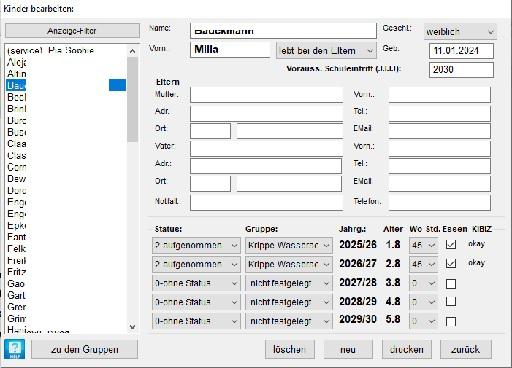Click Vater's Tel. field
Image resolution: width=512 pixels, height=368 pixels.
pyautogui.click(x=440, y=166)
